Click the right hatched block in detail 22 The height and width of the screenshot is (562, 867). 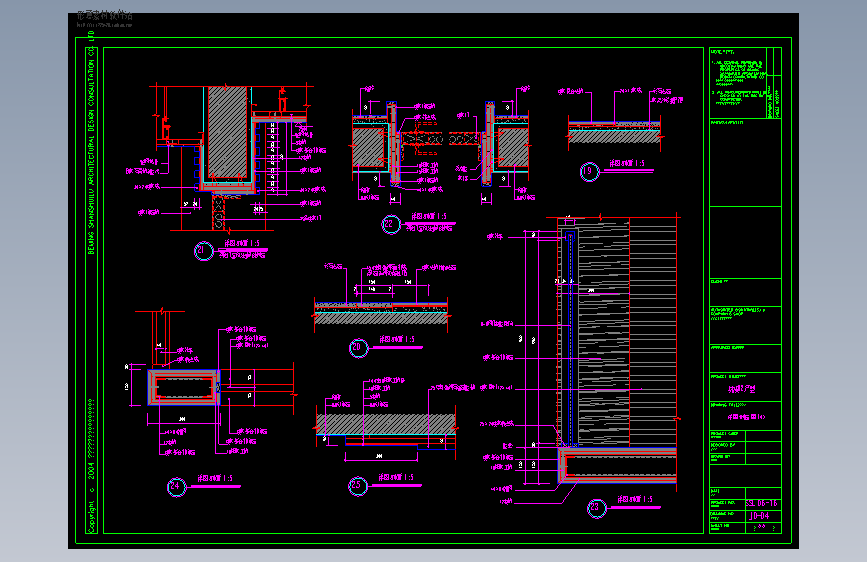point(513,148)
